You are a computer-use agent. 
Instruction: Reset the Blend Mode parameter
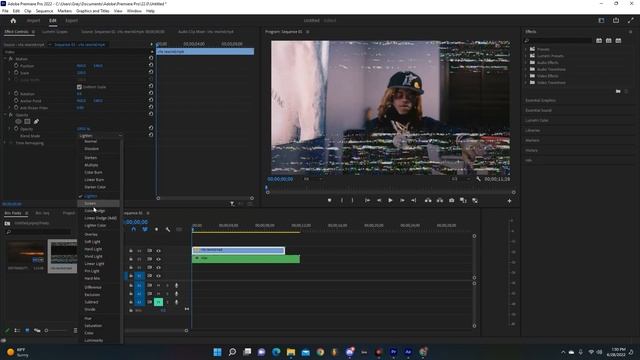click(x=151, y=135)
